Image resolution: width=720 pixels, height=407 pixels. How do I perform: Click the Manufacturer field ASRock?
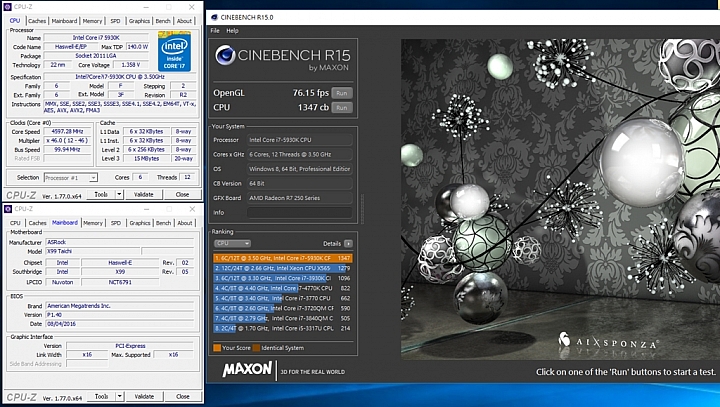[x=120, y=242]
